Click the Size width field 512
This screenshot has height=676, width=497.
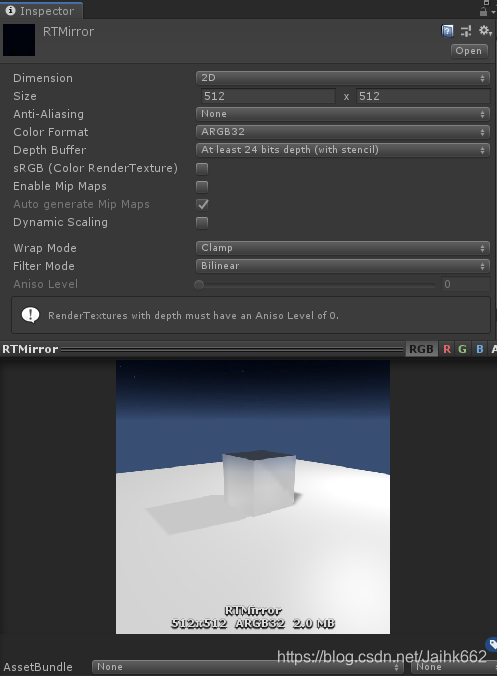point(268,96)
